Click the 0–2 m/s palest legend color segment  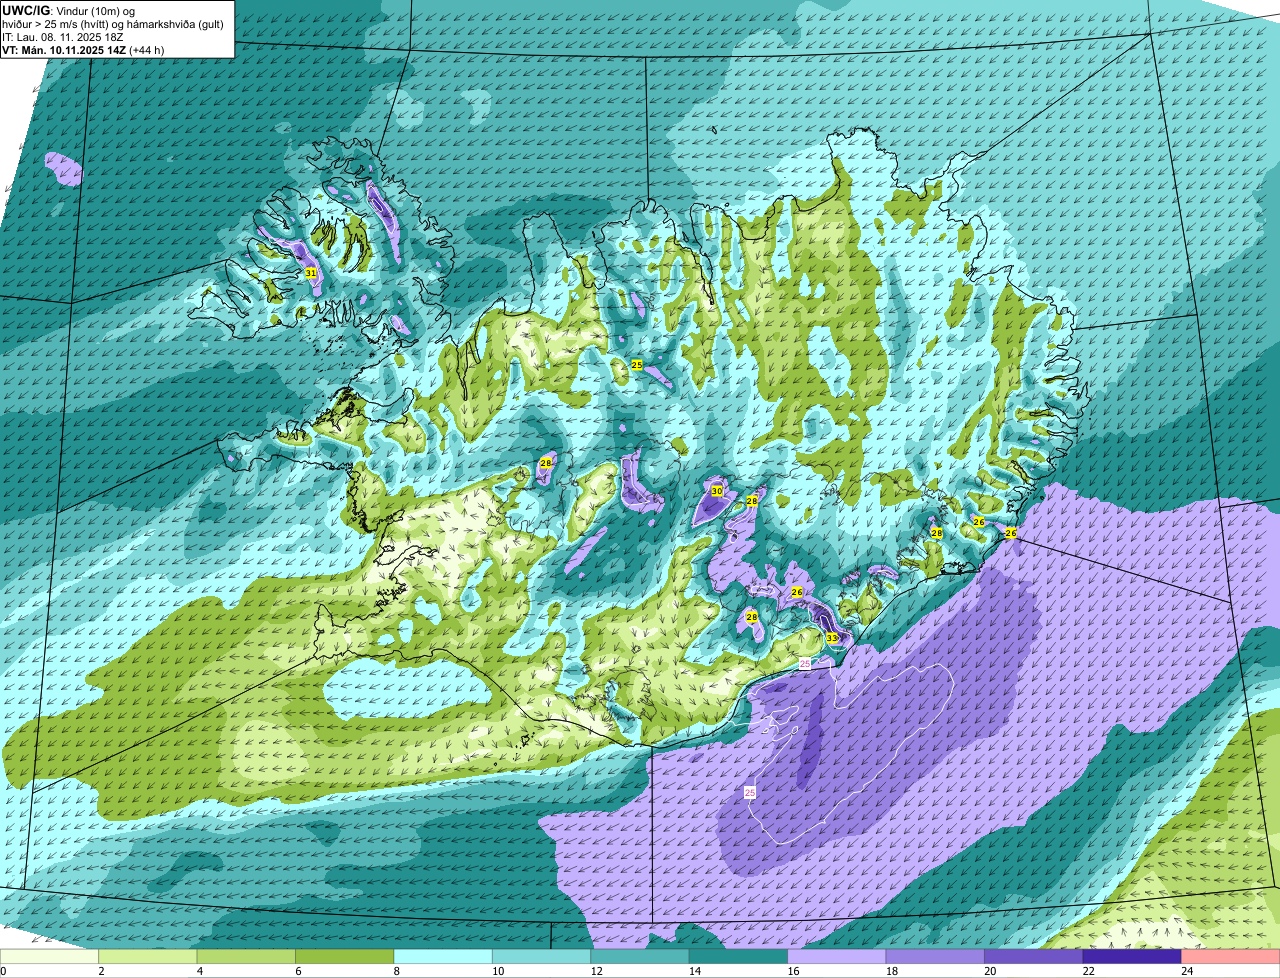pyautogui.click(x=50, y=957)
